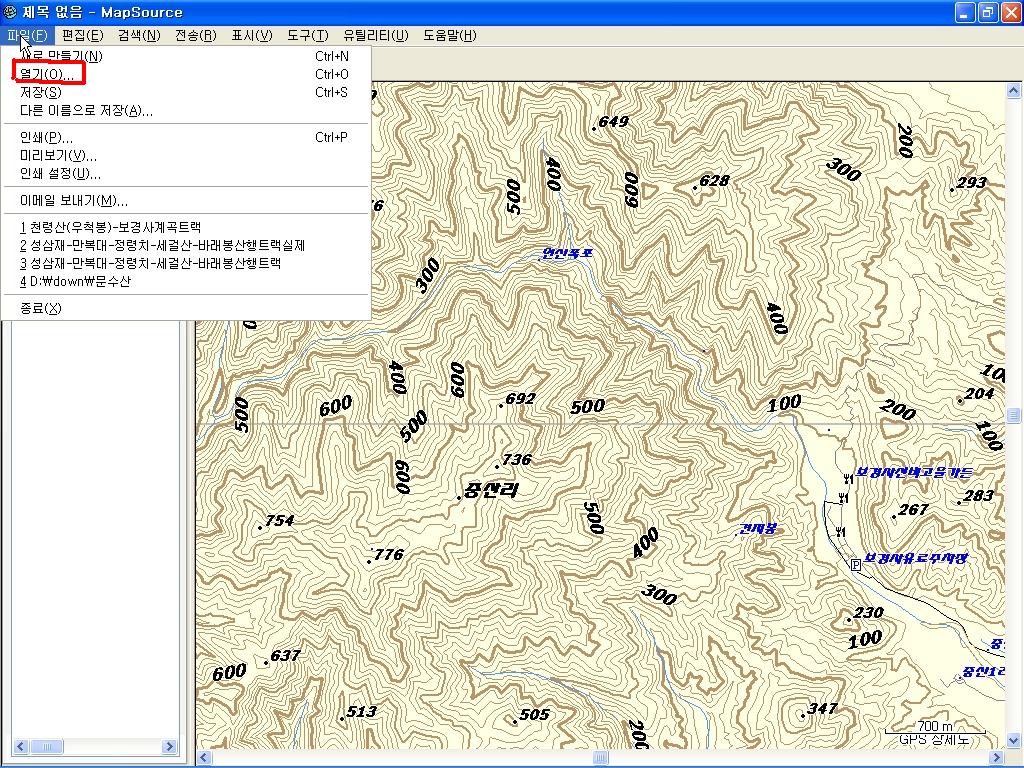Viewport: 1024px width, 768px height.
Task: Click the 700 m map scale indicator
Action: tap(935, 727)
